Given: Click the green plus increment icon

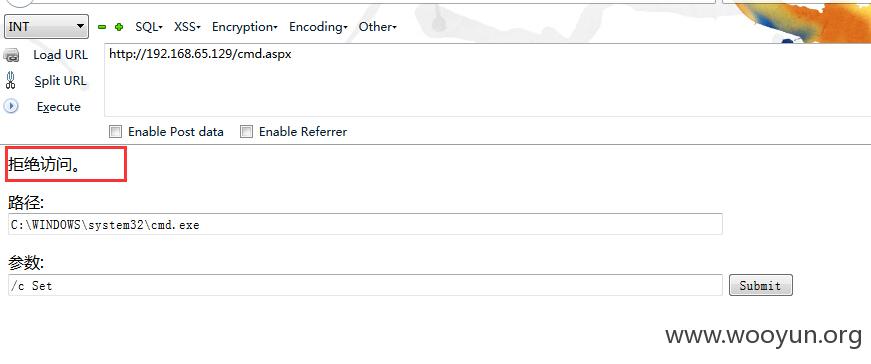Looking at the screenshot, I should click(119, 27).
